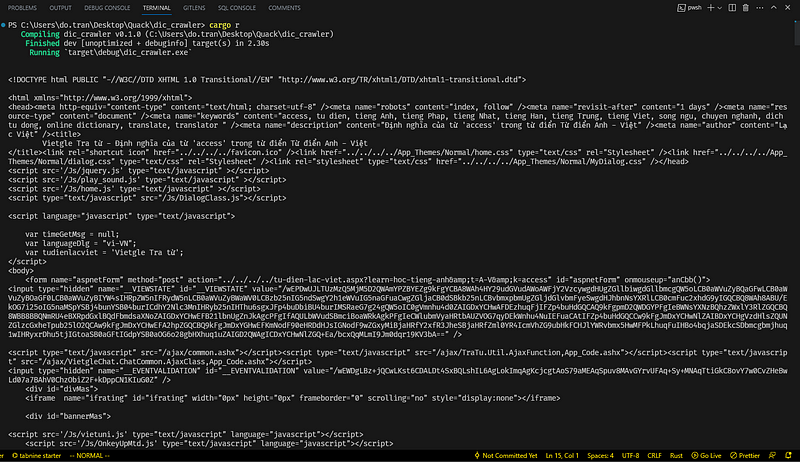
Task: Close the bottom panel
Action: (x=787, y=8)
